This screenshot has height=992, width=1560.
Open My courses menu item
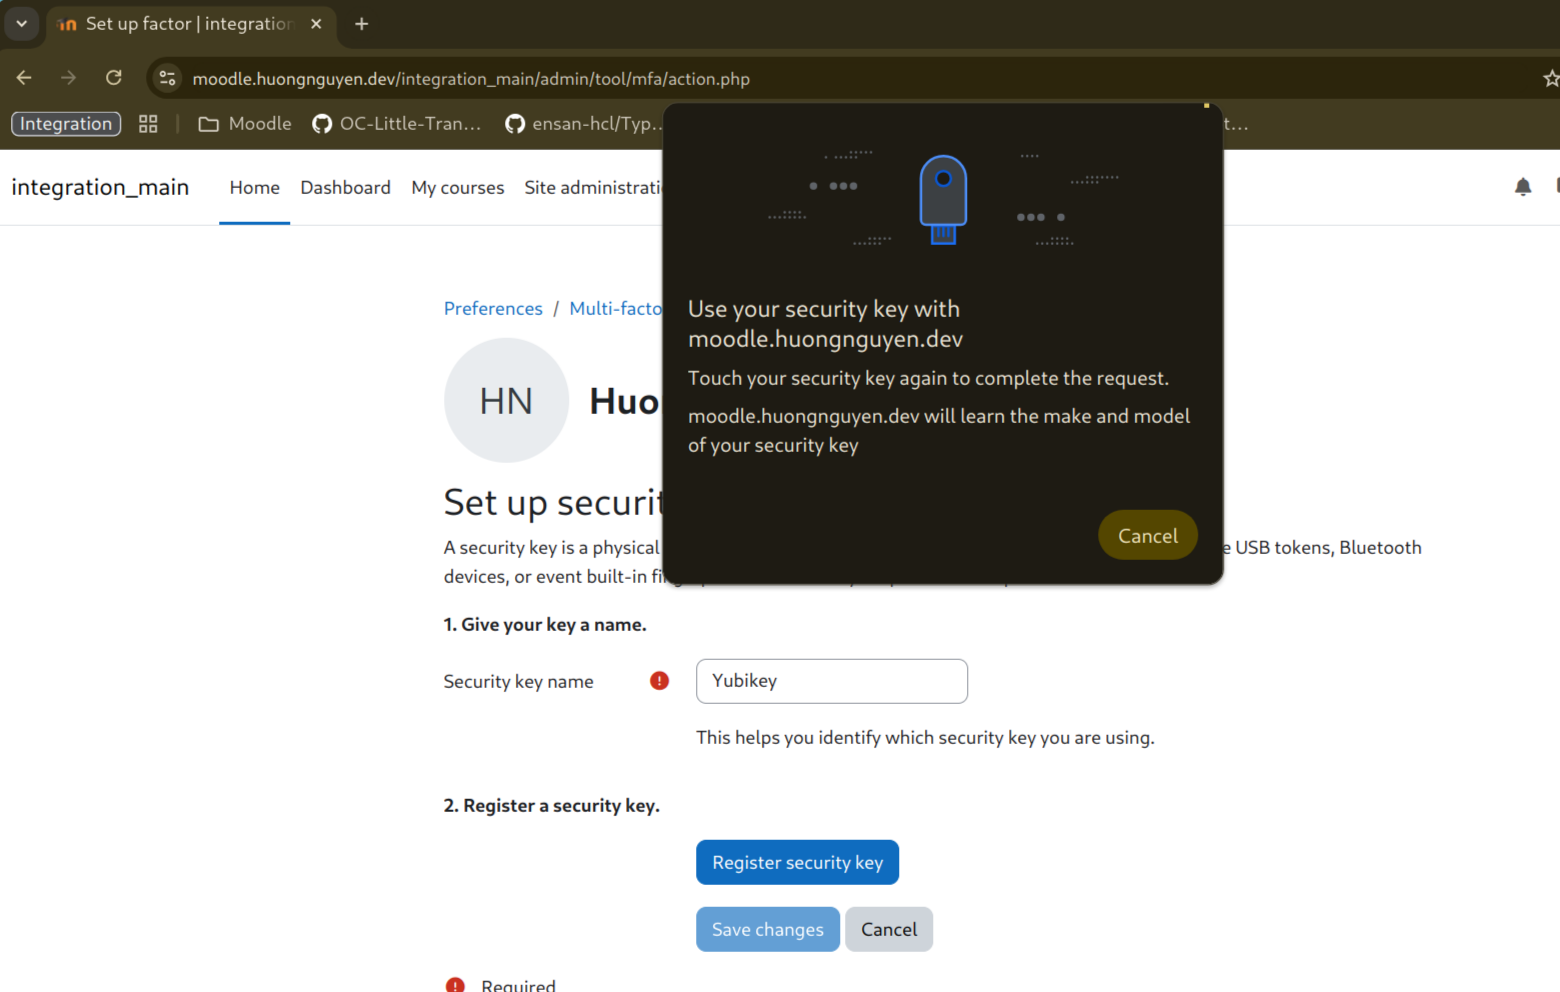tap(457, 188)
